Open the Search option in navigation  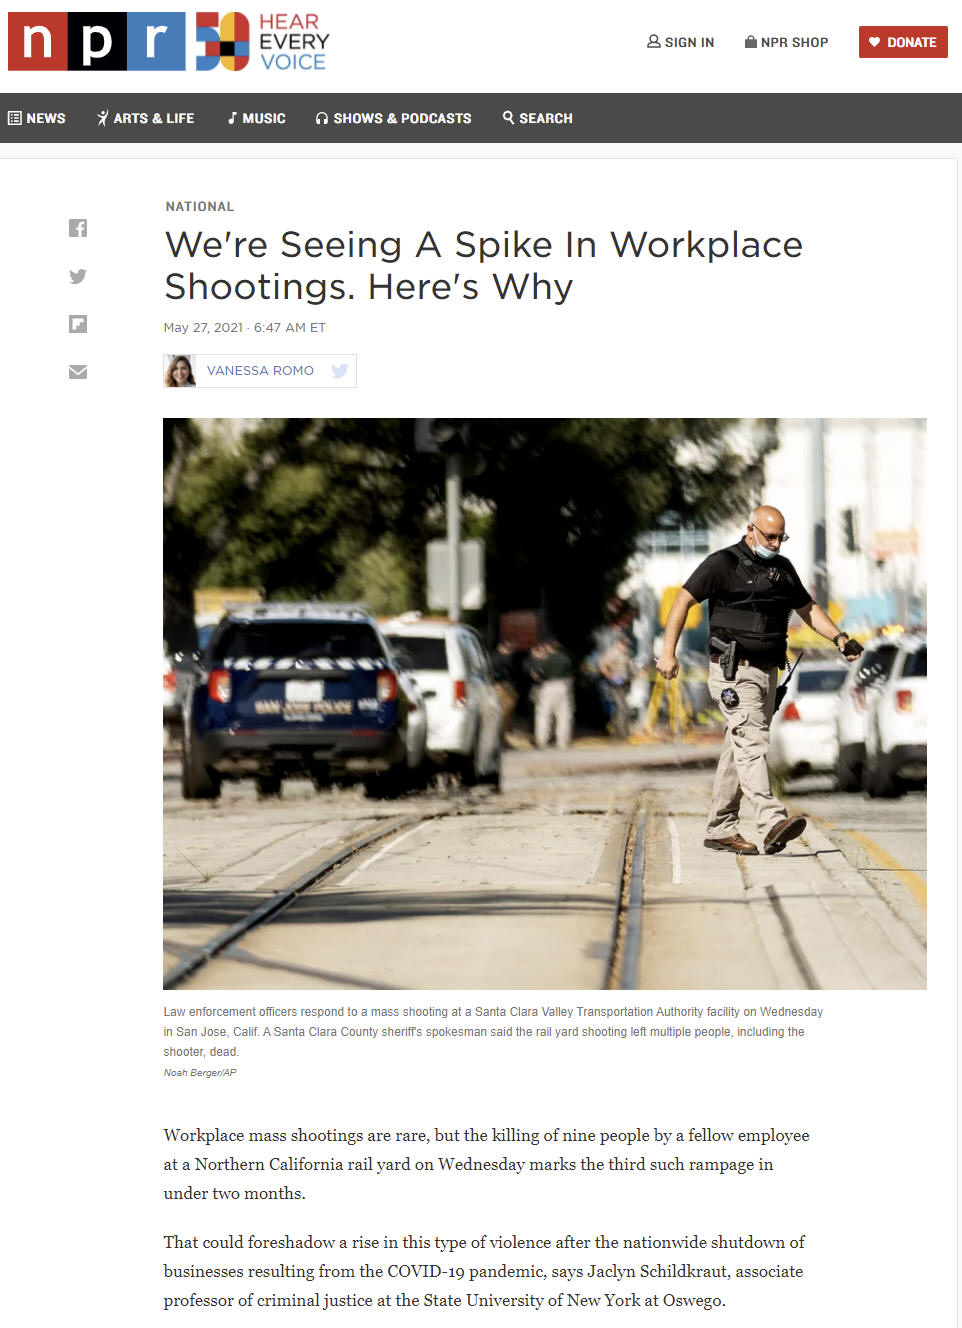point(537,118)
